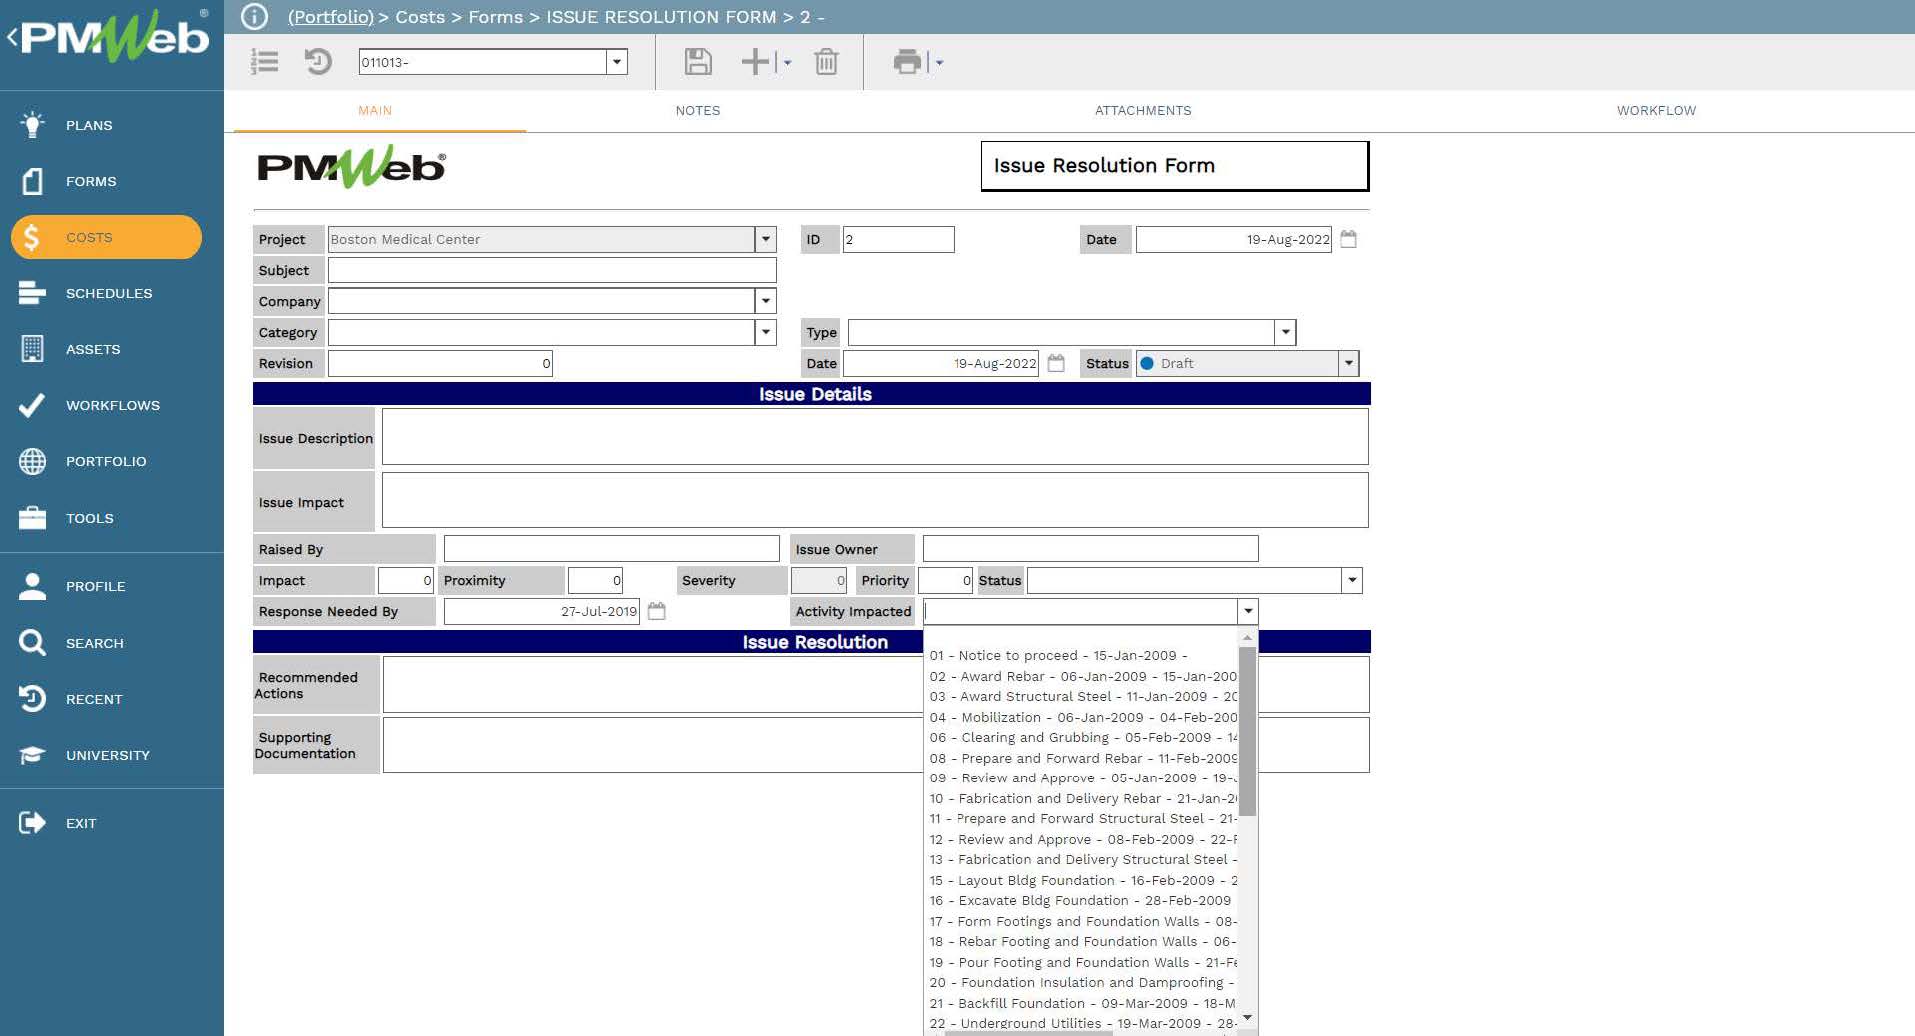Switch to the Workflow tab
The height and width of the screenshot is (1036, 1915).
point(1655,111)
